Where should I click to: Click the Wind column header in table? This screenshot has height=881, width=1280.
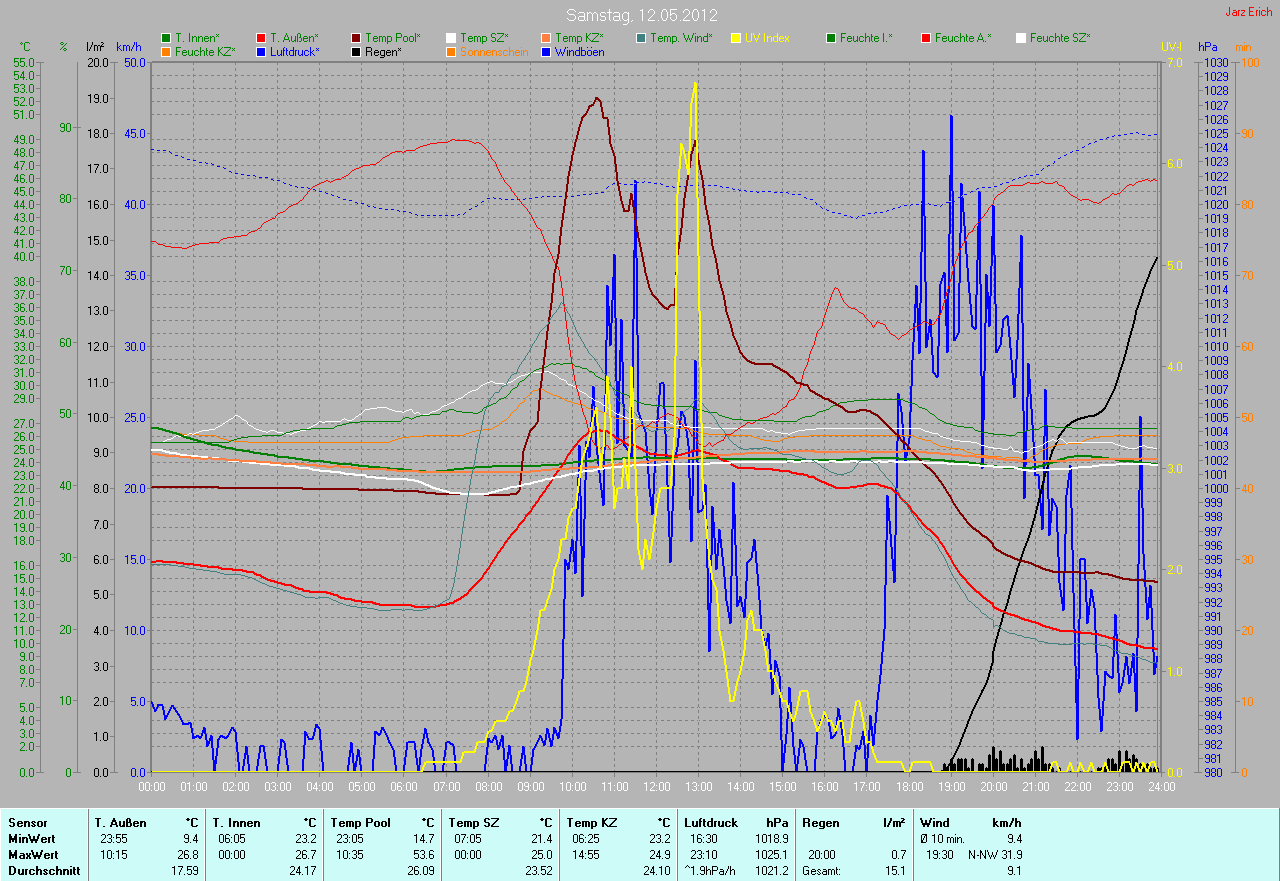pos(935,822)
